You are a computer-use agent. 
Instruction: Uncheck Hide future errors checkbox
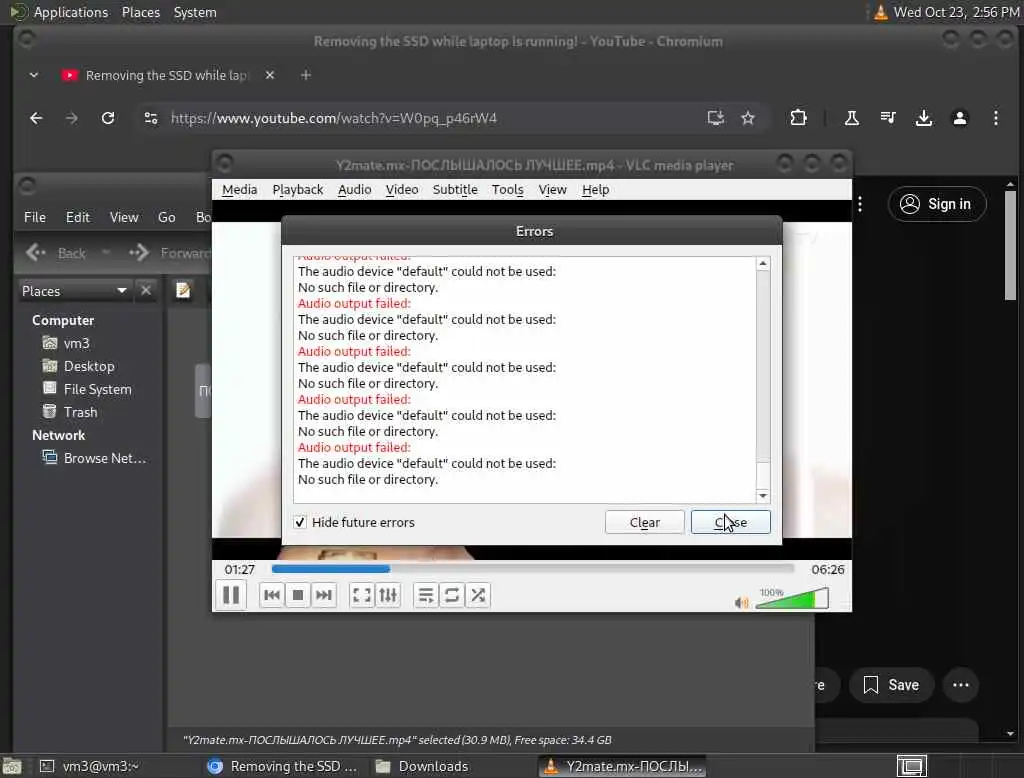coord(300,522)
